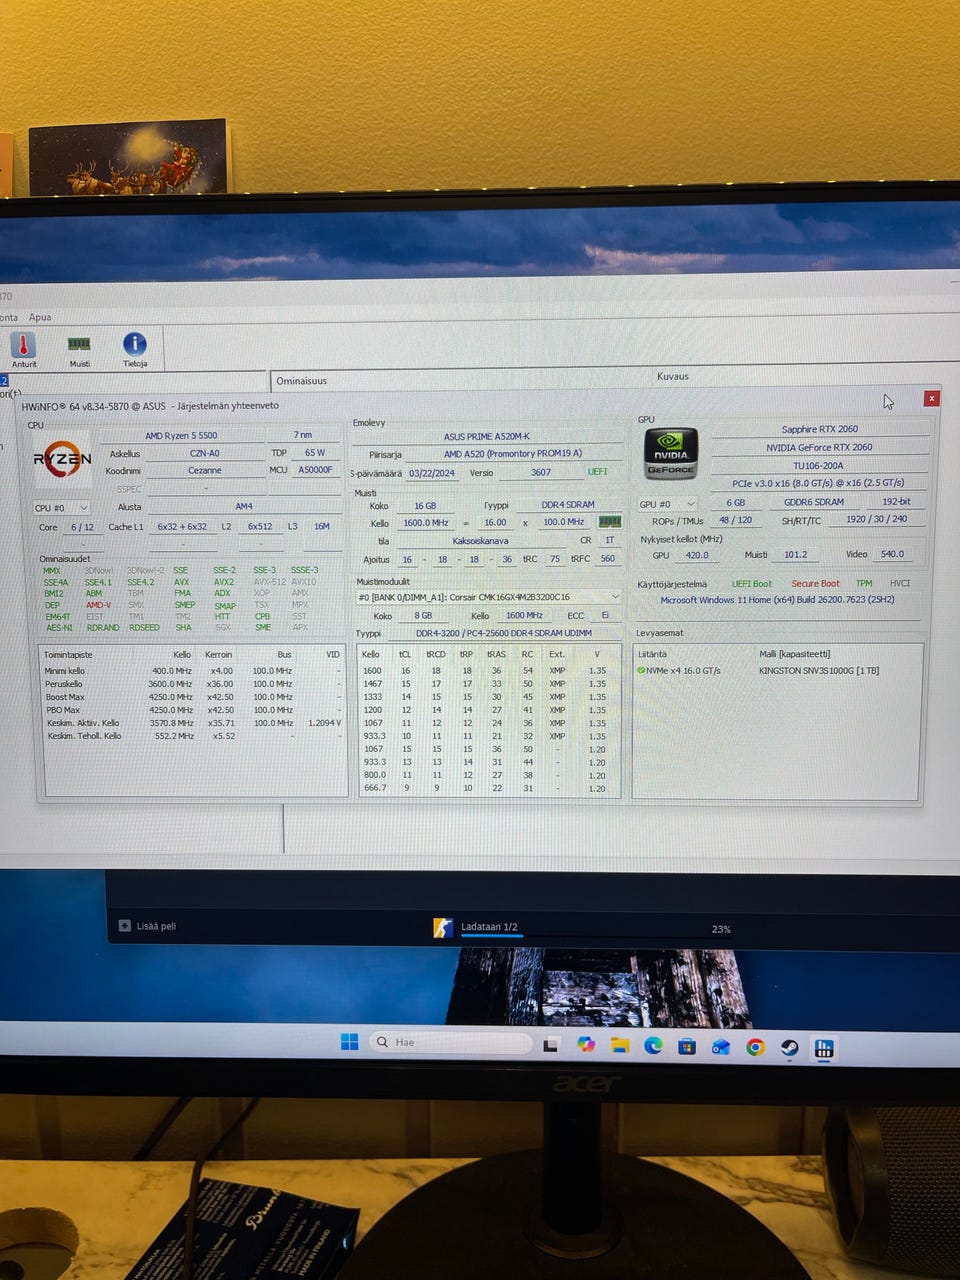Open the Windows Start menu

(x=349, y=1042)
